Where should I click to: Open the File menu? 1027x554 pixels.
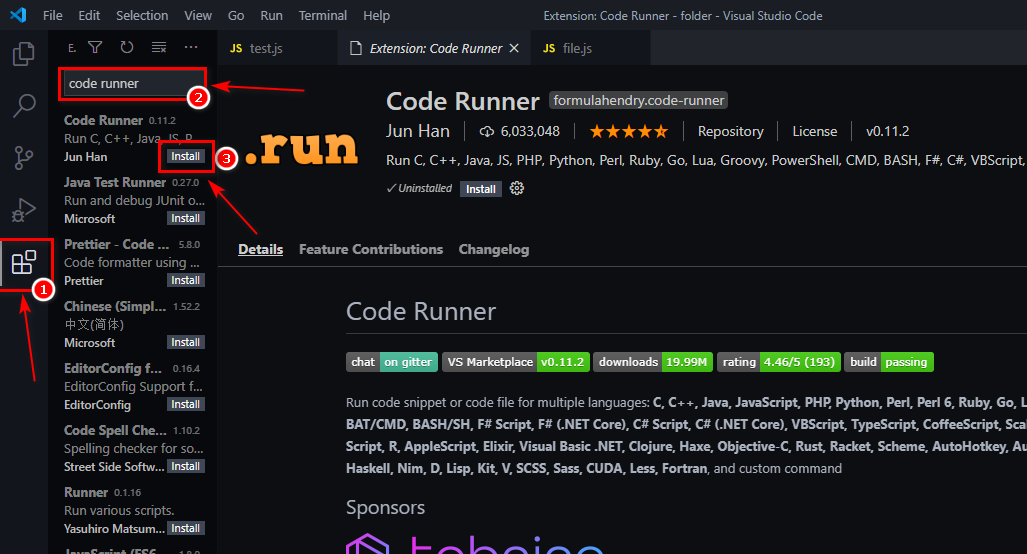coord(52,15)
